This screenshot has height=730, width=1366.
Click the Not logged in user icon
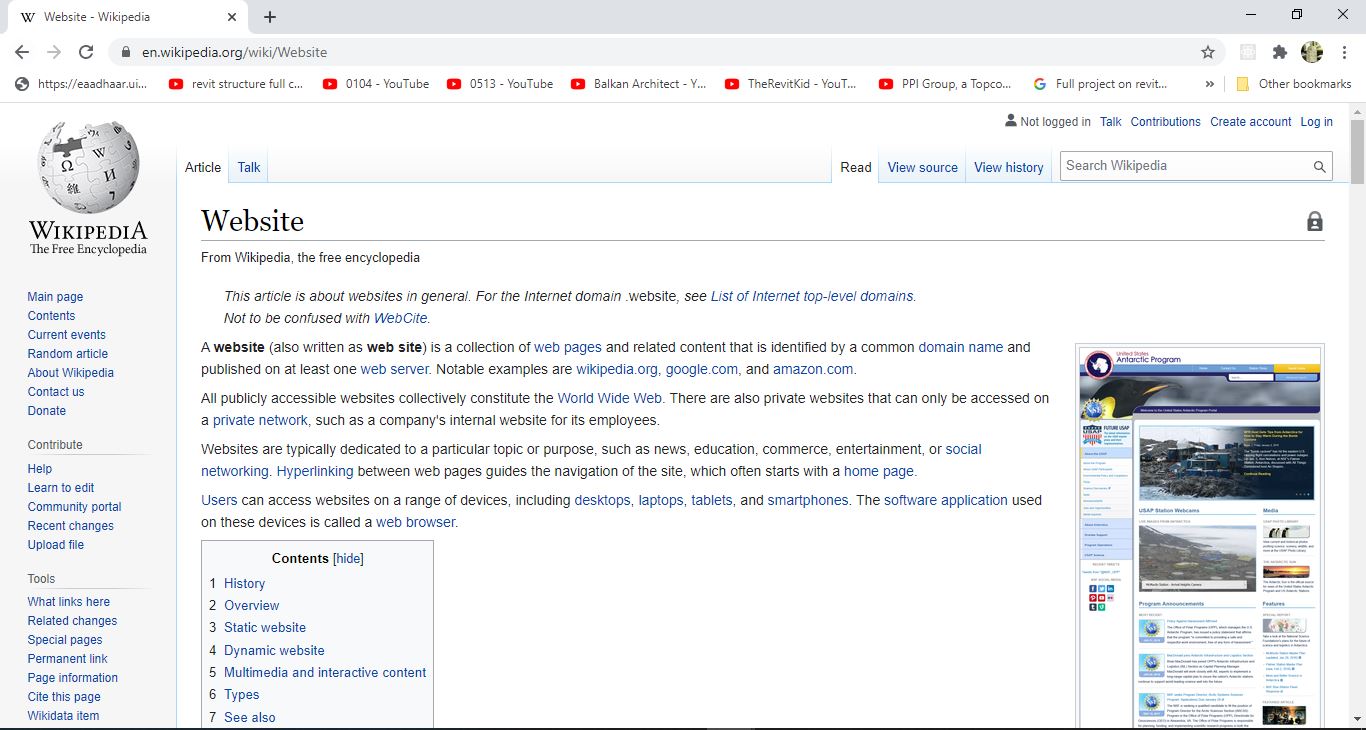(x=1010, y=121)
